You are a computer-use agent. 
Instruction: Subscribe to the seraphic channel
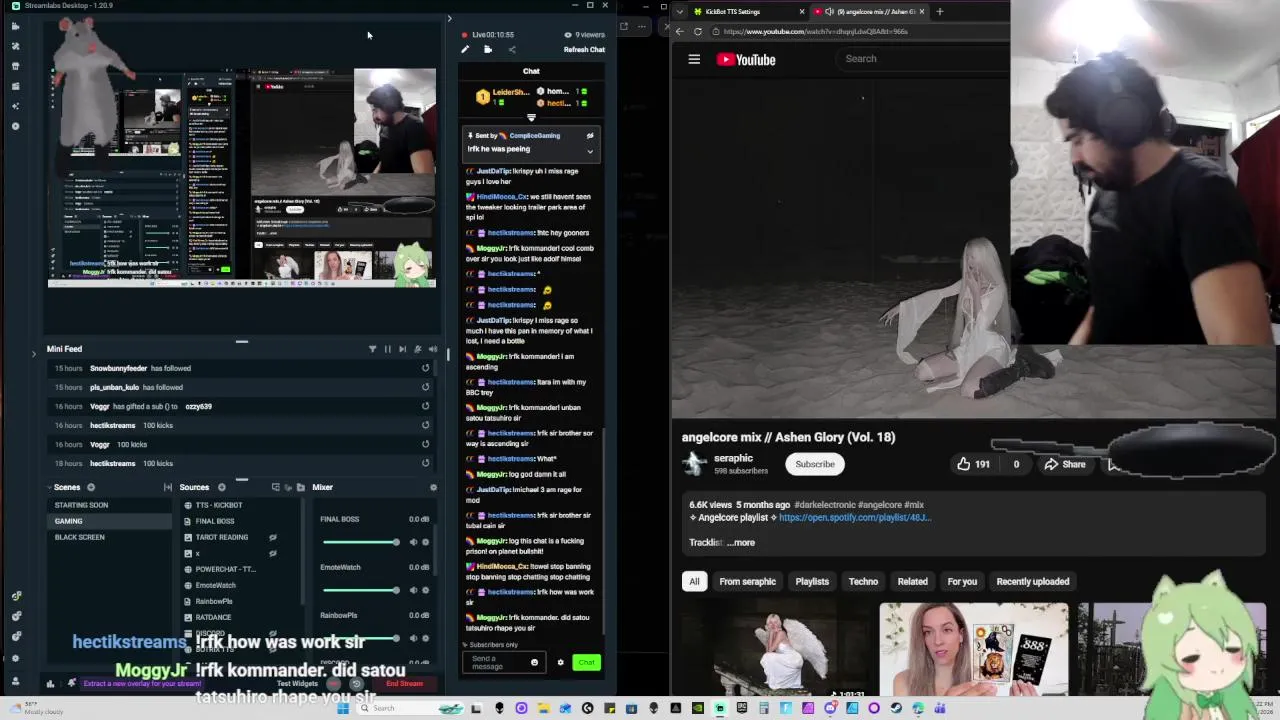[815, 464]
